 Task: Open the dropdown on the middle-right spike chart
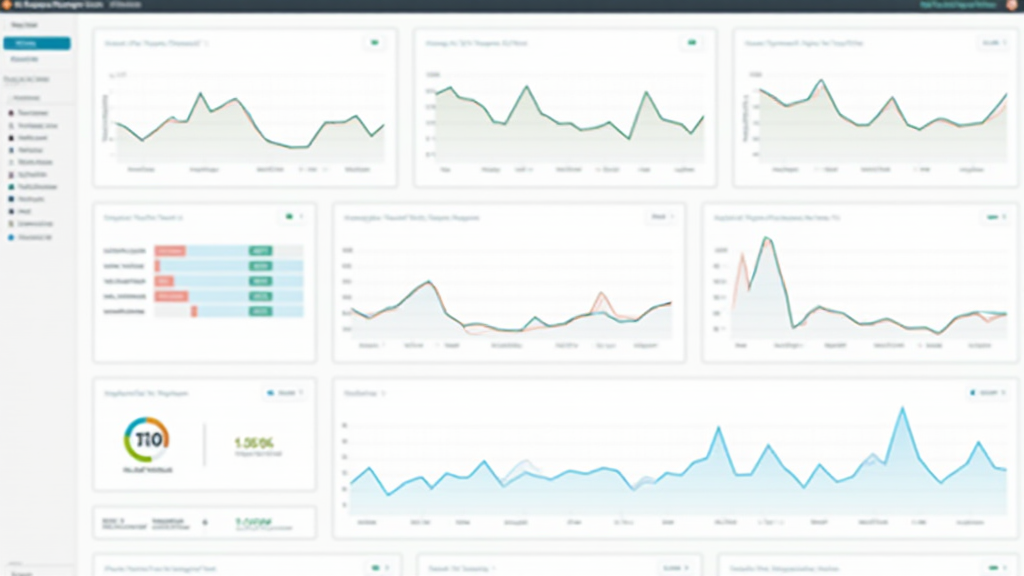coord(995,216)
